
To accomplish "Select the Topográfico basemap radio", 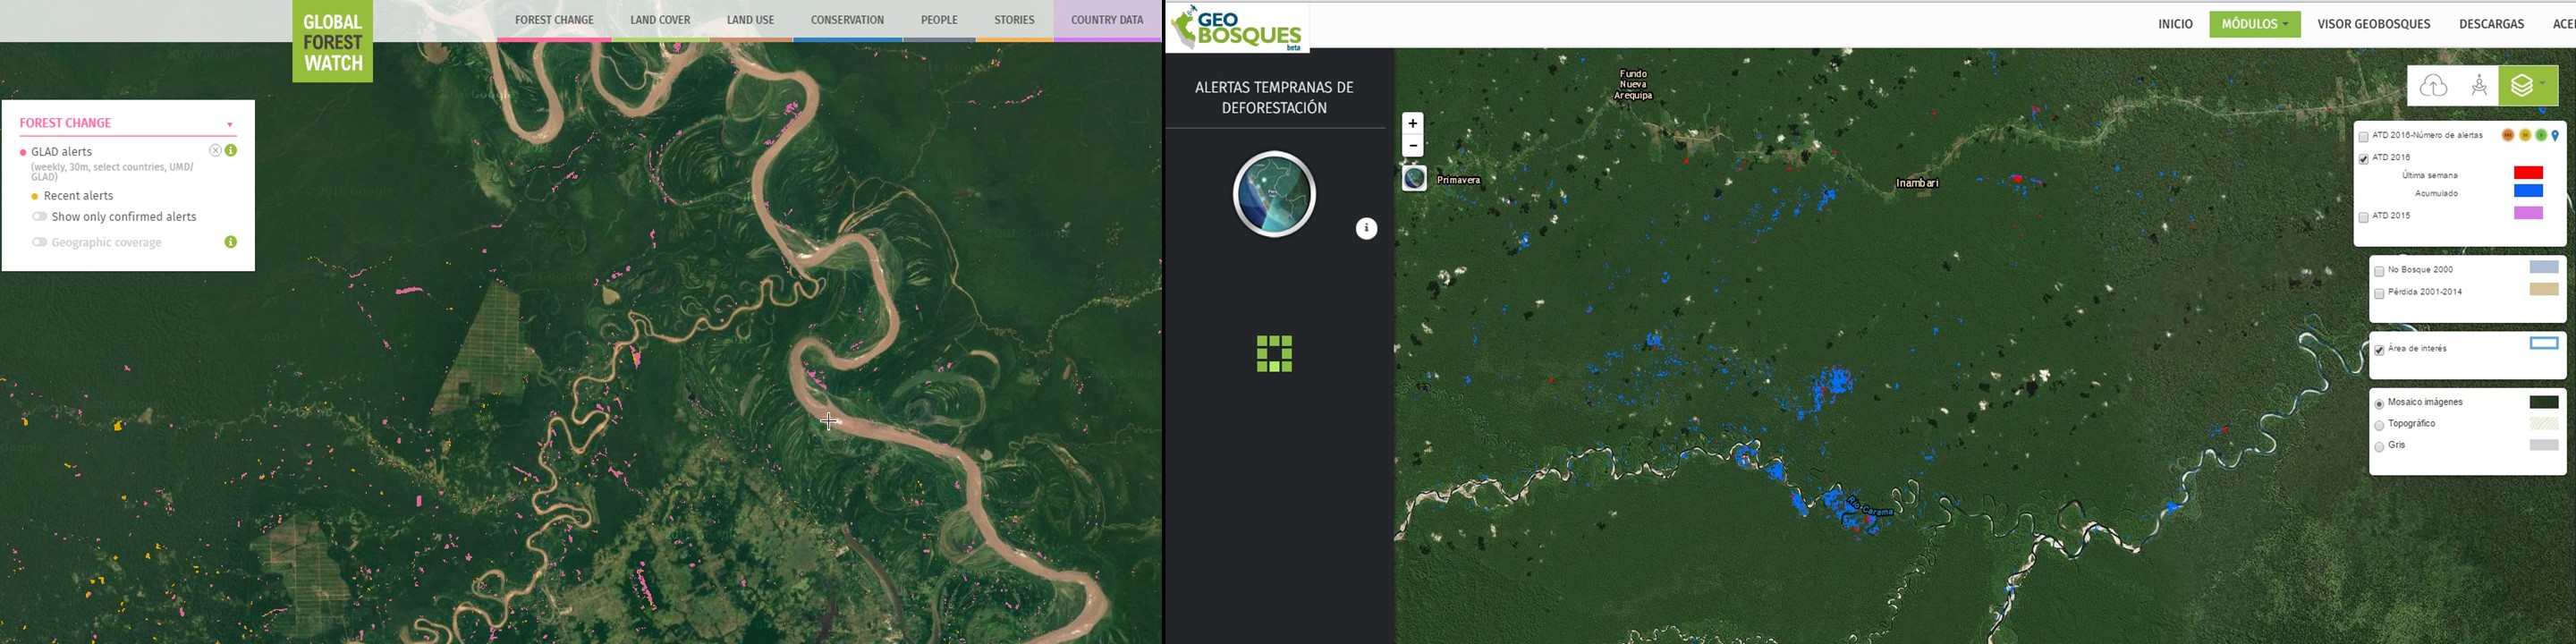I will [2379, 425].
